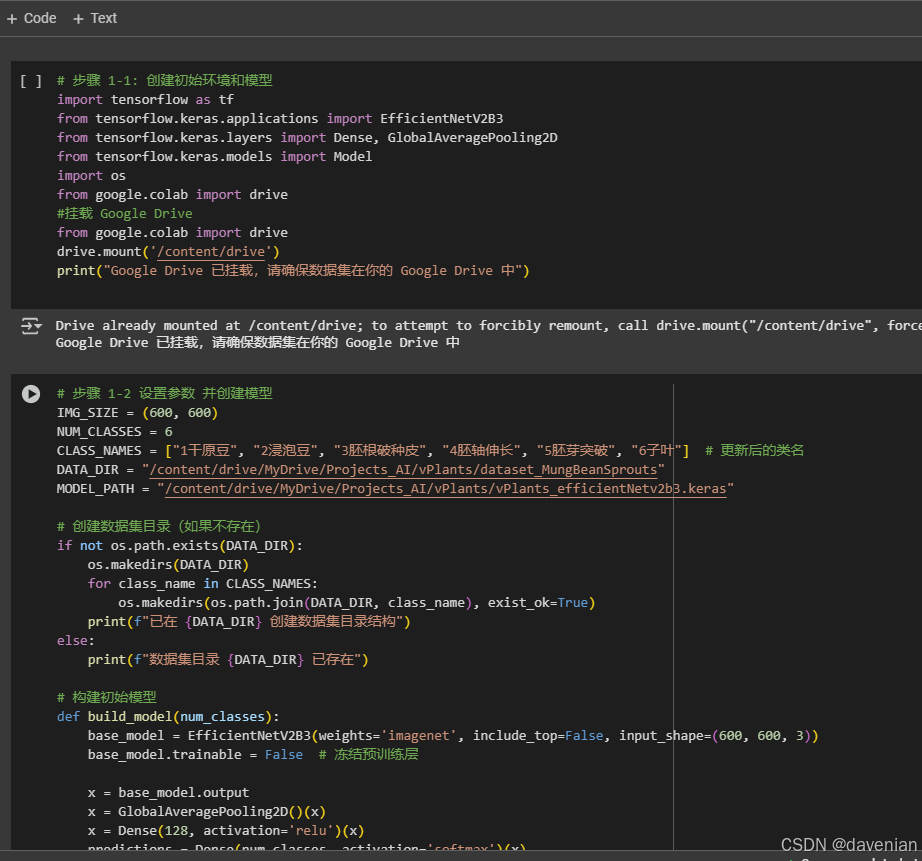Click the comment '#挂载 Google Drive'
Image resolution: width=922 pixels, height=861 pixels.
[x=125, y=213]
